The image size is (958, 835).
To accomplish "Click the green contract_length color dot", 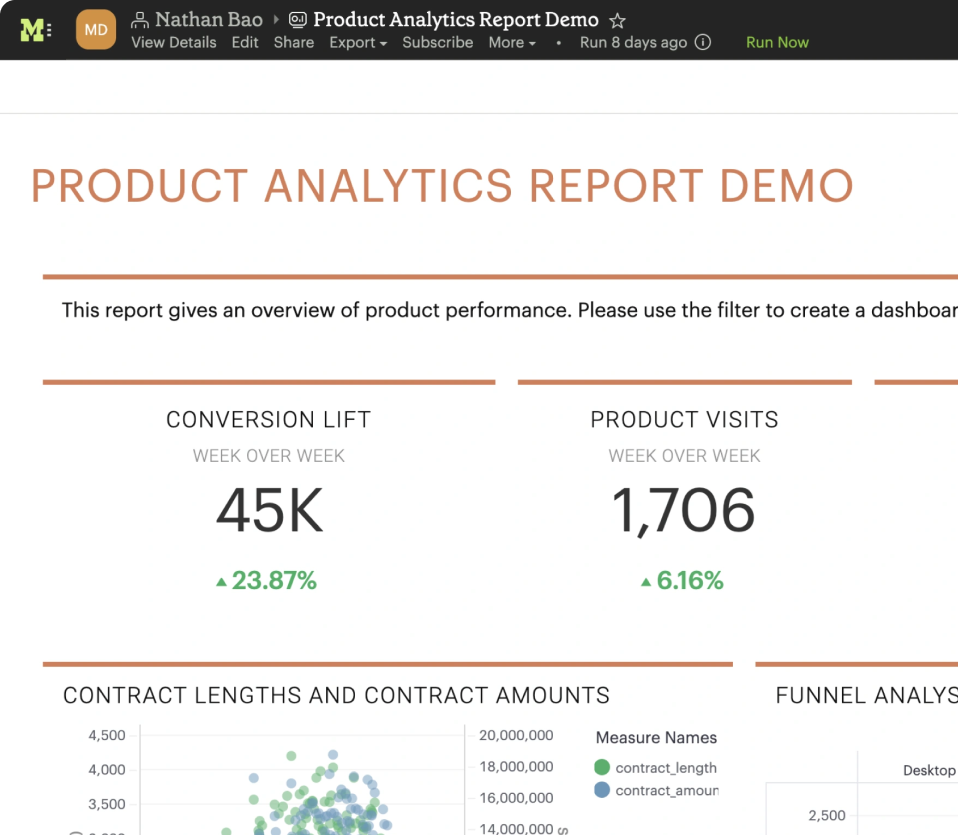I will [x=604, y=767].
